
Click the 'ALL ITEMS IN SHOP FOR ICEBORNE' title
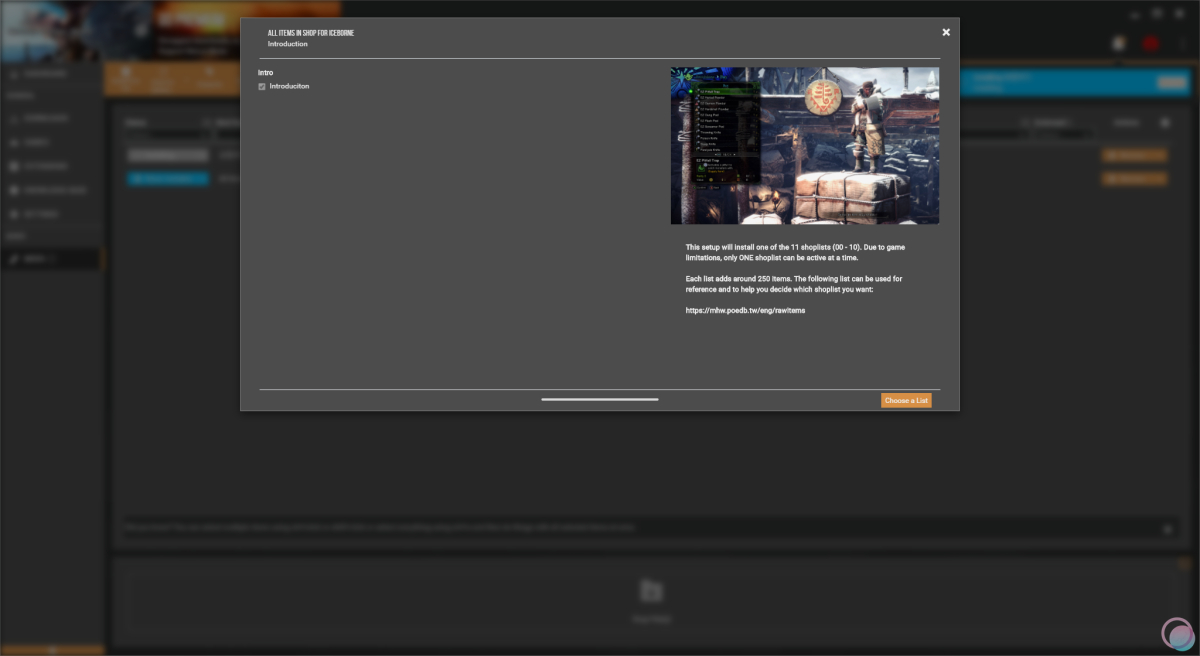311,33
